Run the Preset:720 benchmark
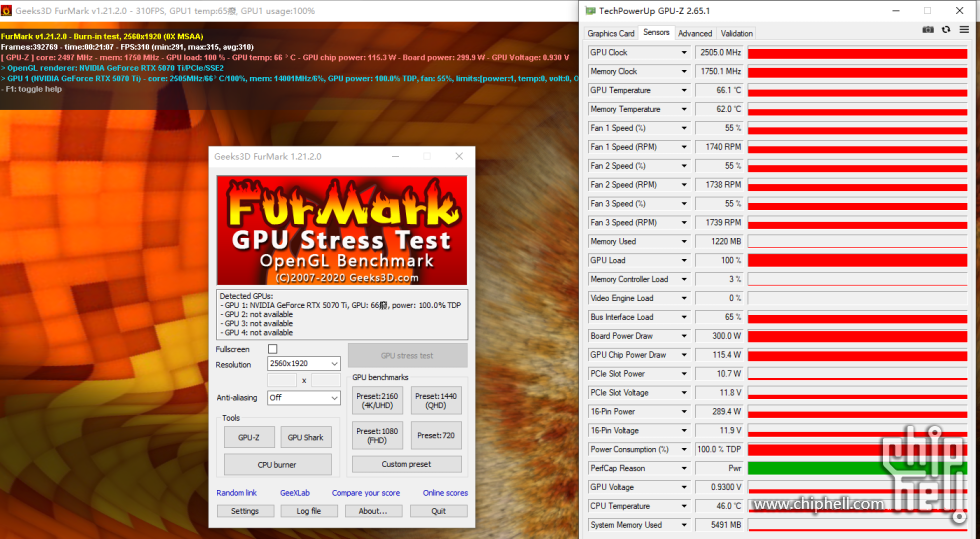This screenshot has height=539, width=980. pos(436,435)
